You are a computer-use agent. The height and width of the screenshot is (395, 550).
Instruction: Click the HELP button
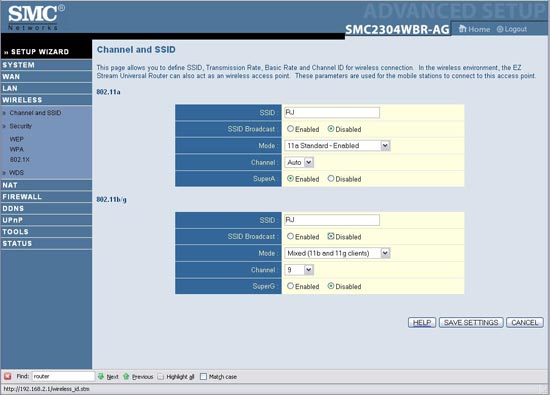pos(422,322)
